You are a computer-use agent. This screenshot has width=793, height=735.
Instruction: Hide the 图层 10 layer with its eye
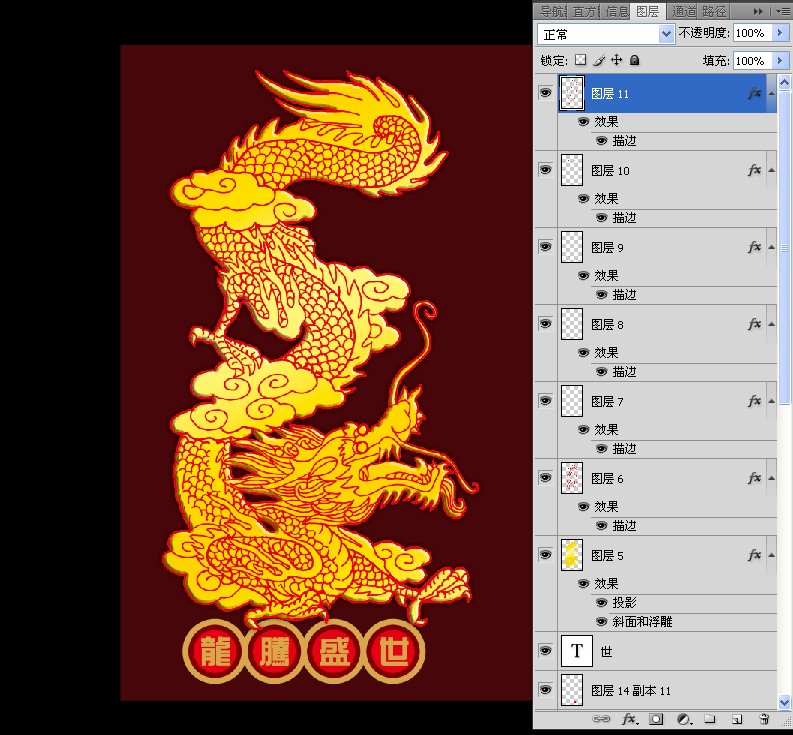coord(545,169)
